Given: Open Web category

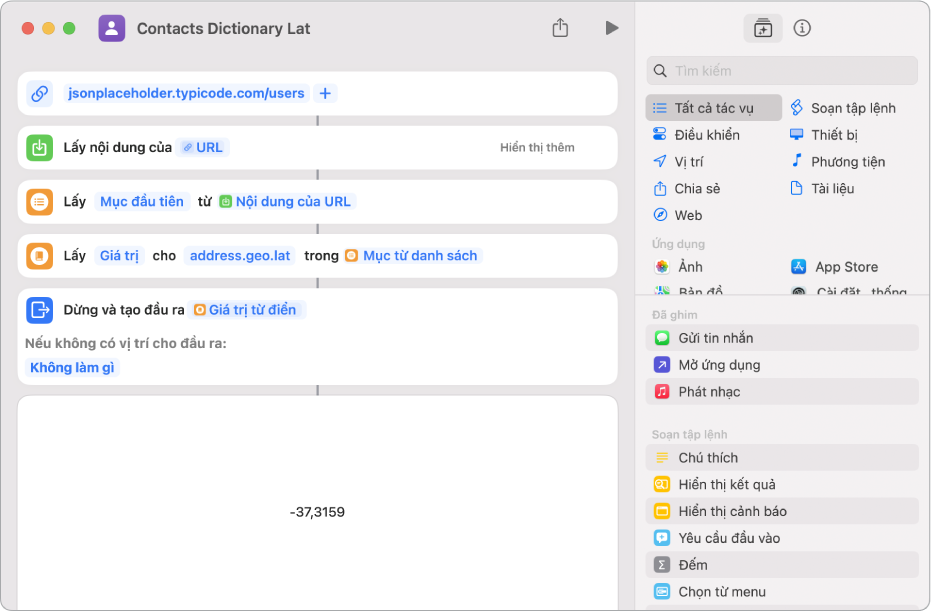Looking at the screenshot, I should (x=677, y=215).
